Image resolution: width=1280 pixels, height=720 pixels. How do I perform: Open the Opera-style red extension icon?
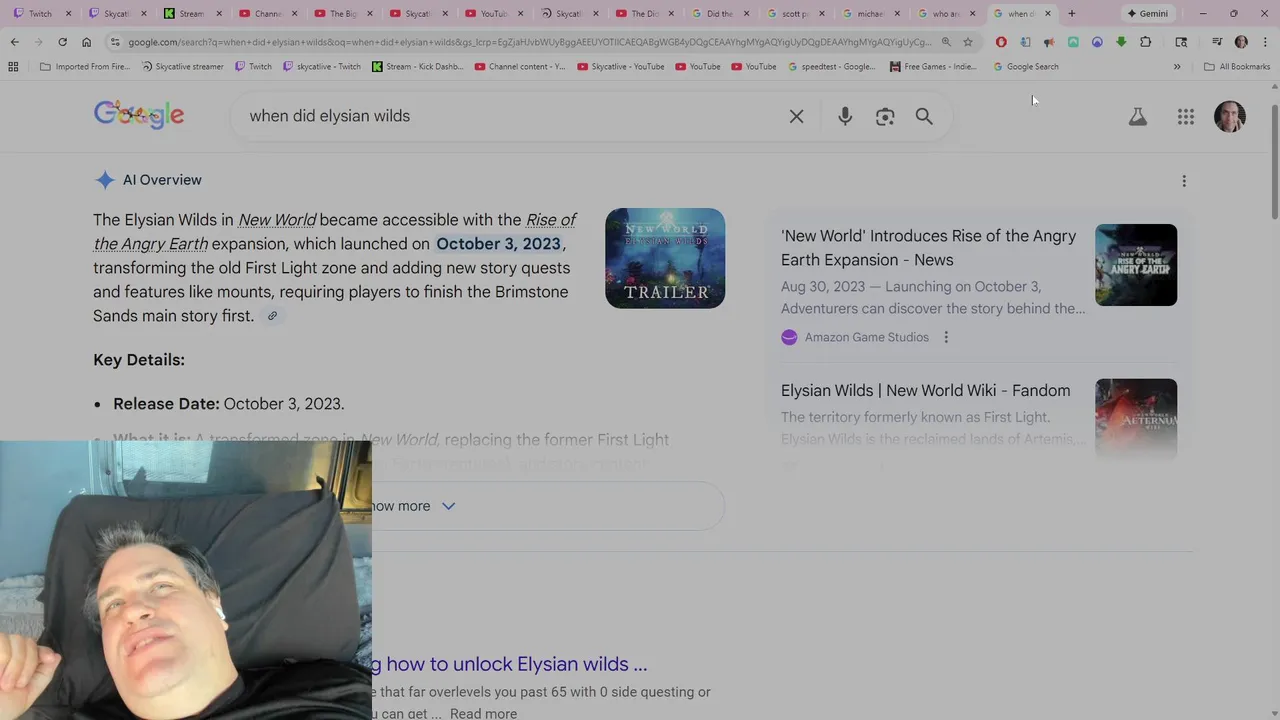click(x=1001, y=42)
